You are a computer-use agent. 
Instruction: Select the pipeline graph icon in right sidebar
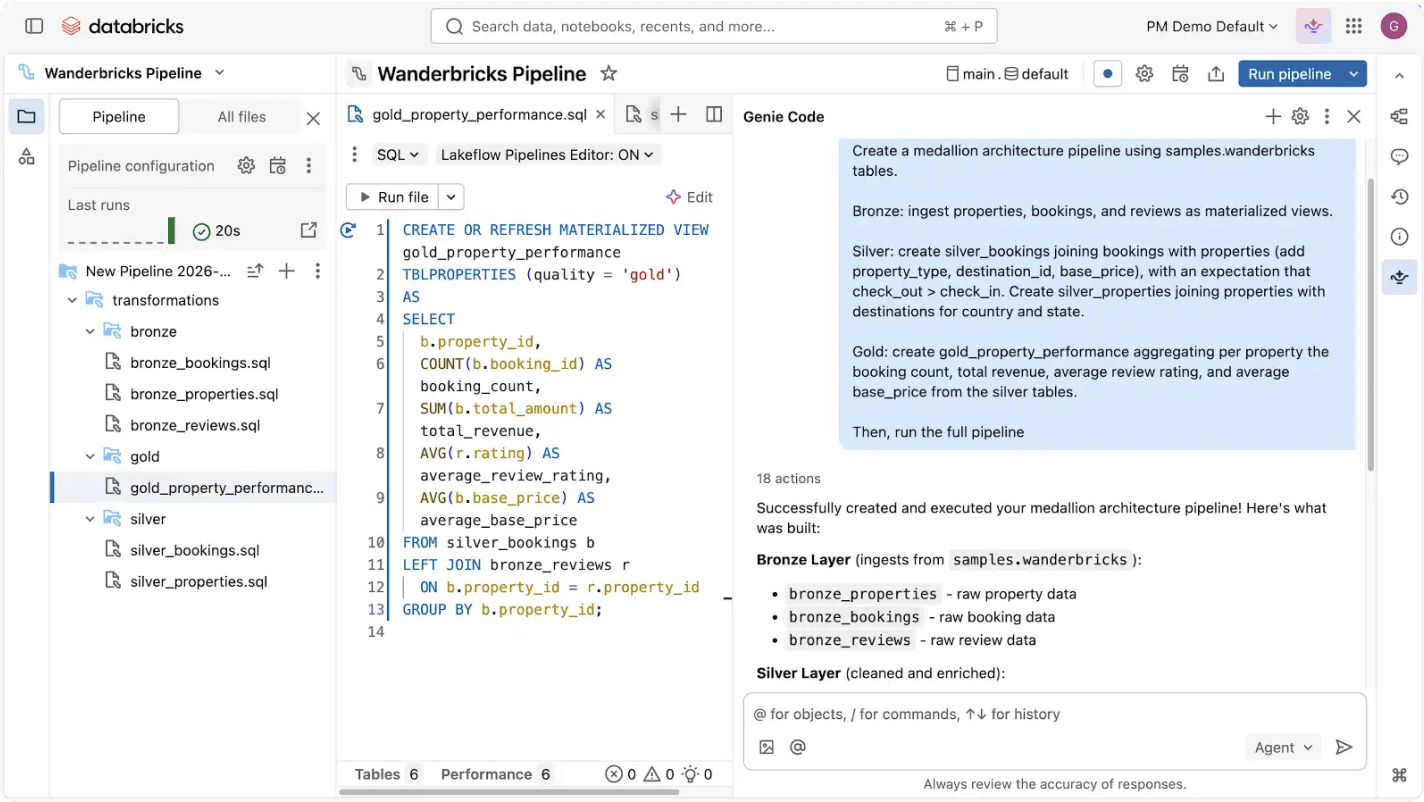(1398, 117)
